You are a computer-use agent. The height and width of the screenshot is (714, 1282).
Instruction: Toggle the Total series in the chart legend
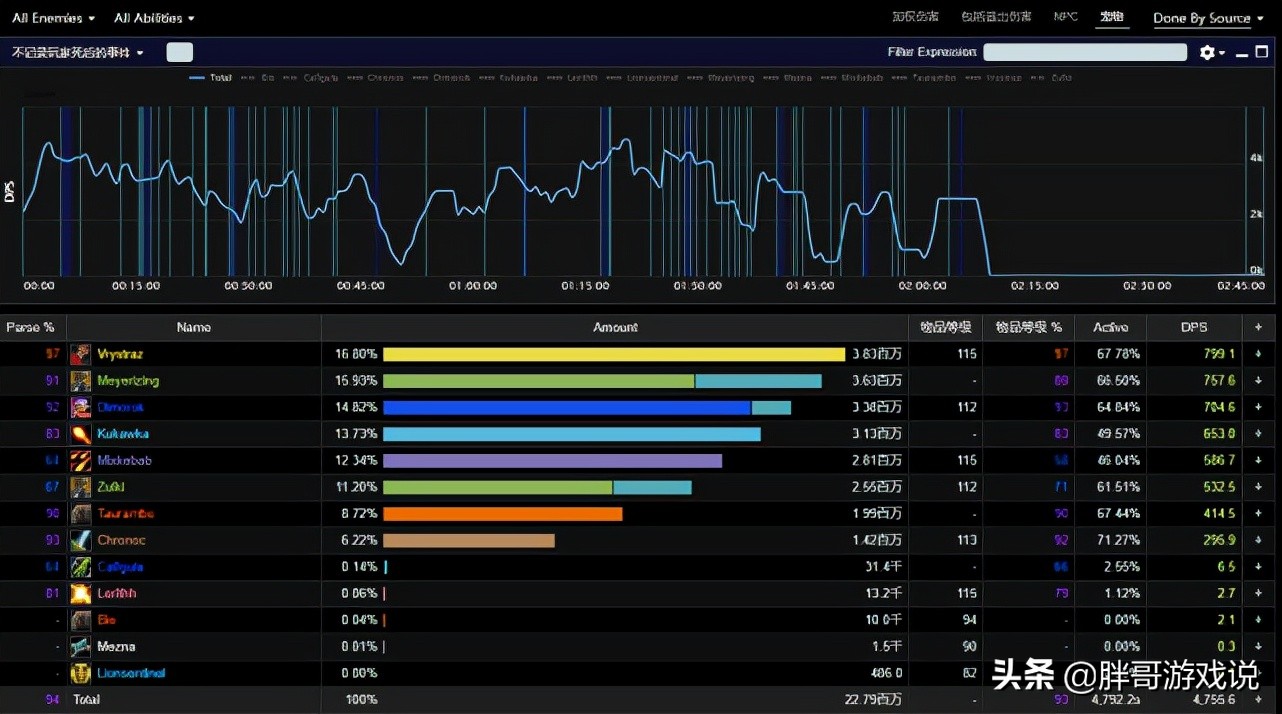click(211, 78)
